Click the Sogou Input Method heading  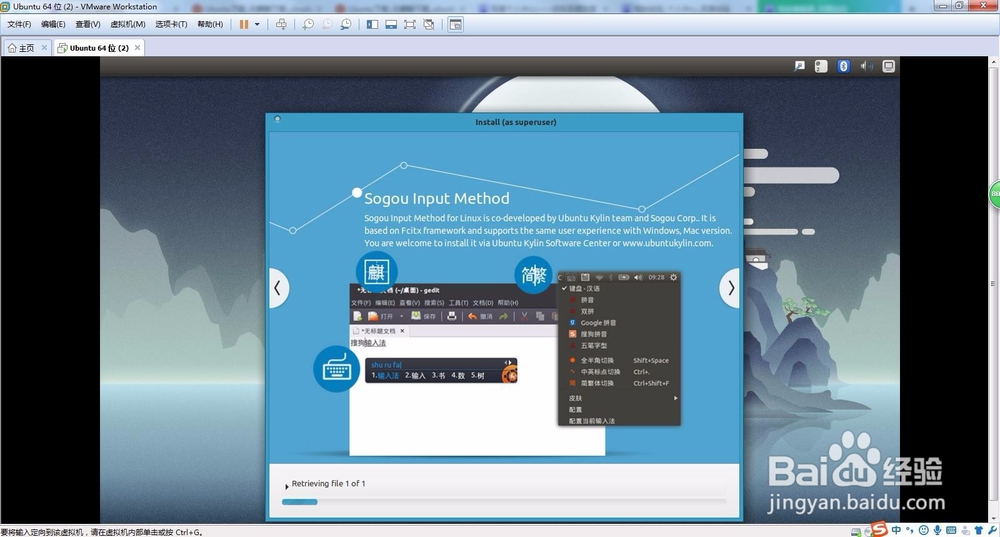click(x=437, y=198)
